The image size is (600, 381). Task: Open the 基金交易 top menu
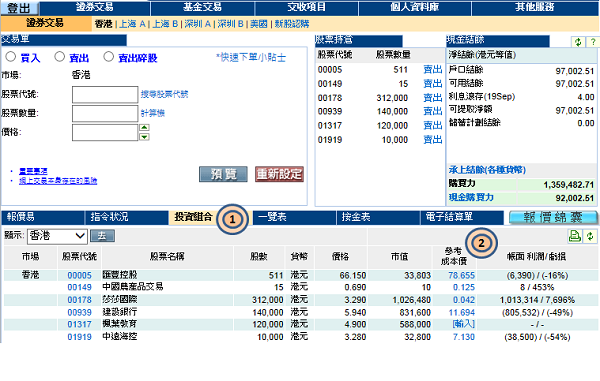pos(202,7)
